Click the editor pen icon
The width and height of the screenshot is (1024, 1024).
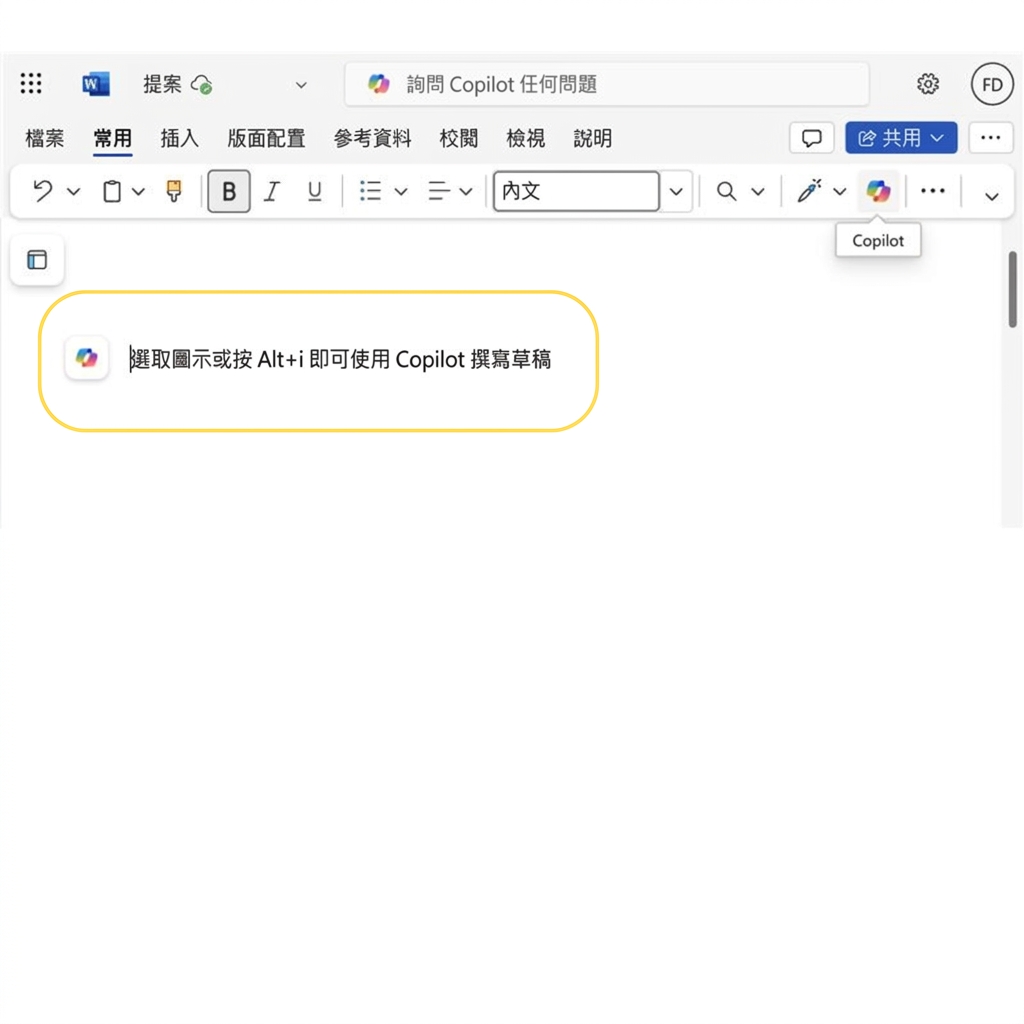810,191
